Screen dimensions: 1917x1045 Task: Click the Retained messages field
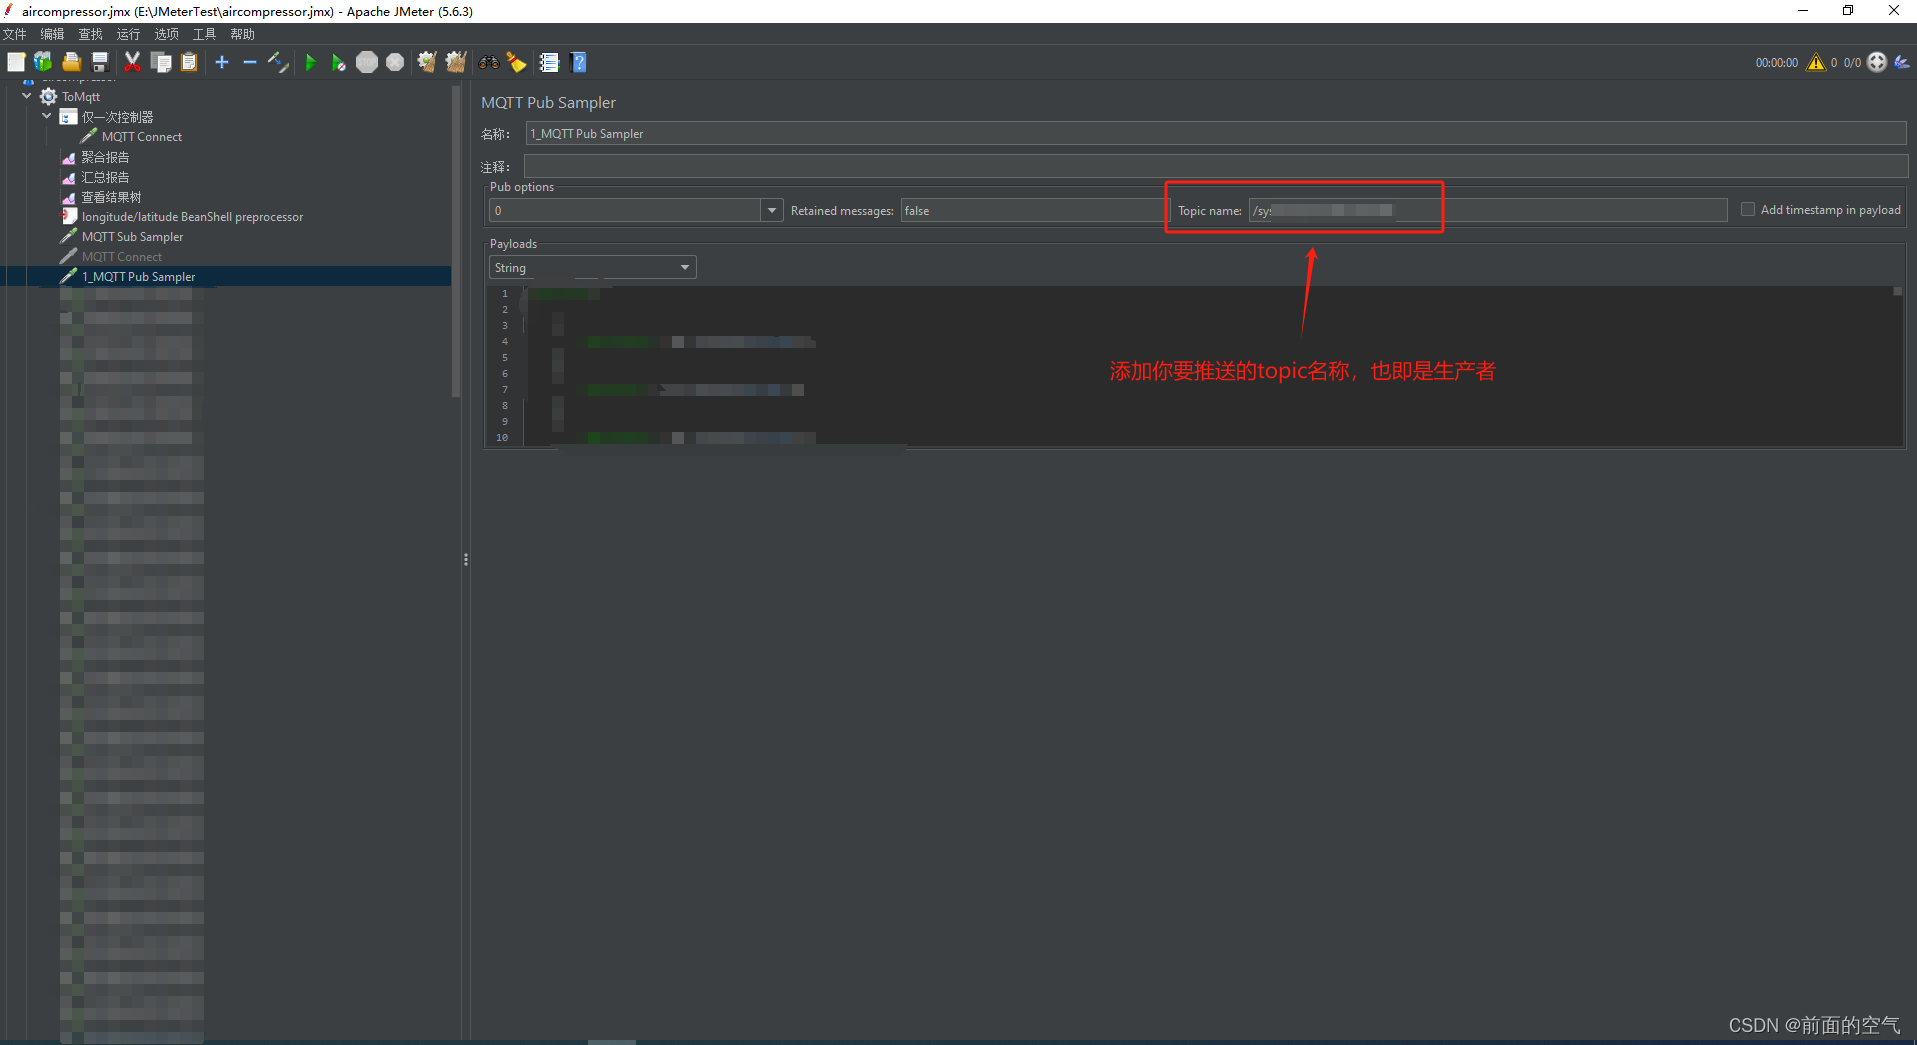(1034, 210)
